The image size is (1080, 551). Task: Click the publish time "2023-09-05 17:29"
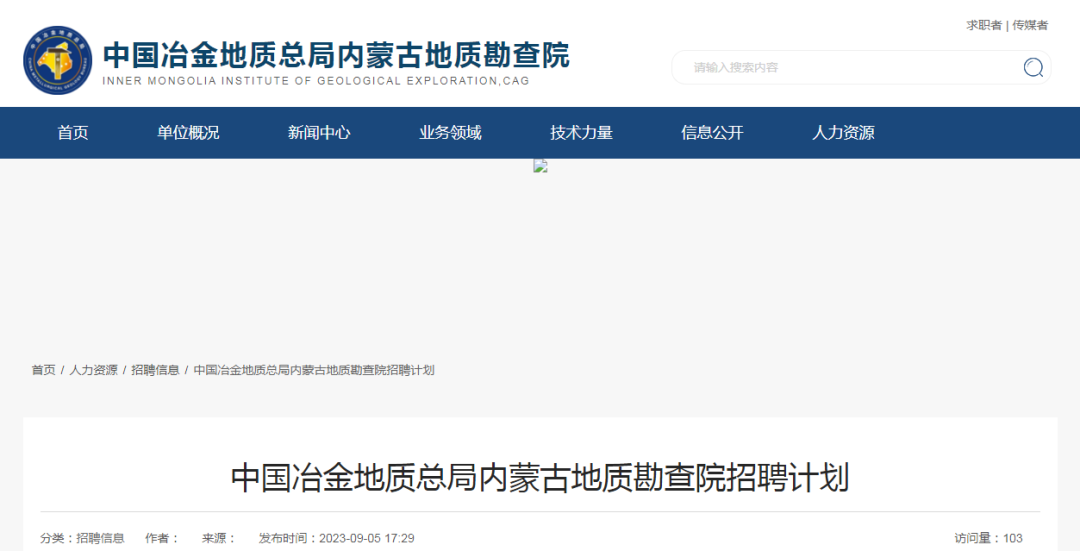(366, 539)
